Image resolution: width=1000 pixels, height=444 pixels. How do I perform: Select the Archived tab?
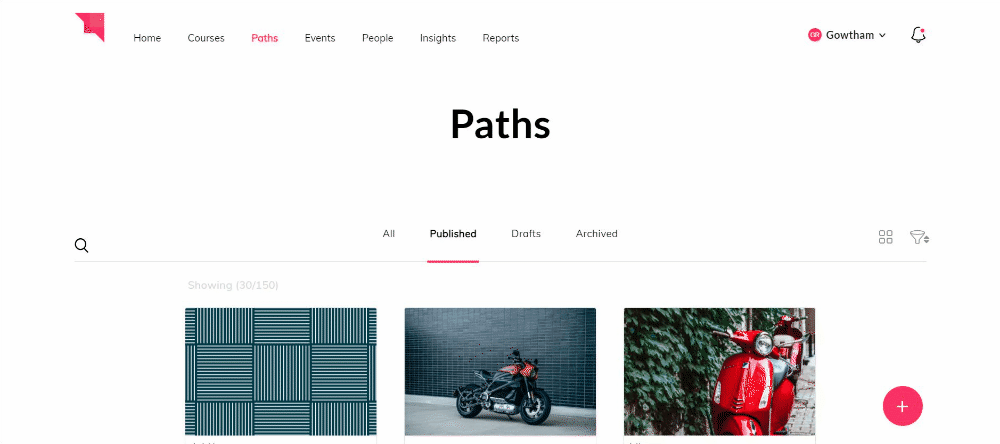point(596,233)
